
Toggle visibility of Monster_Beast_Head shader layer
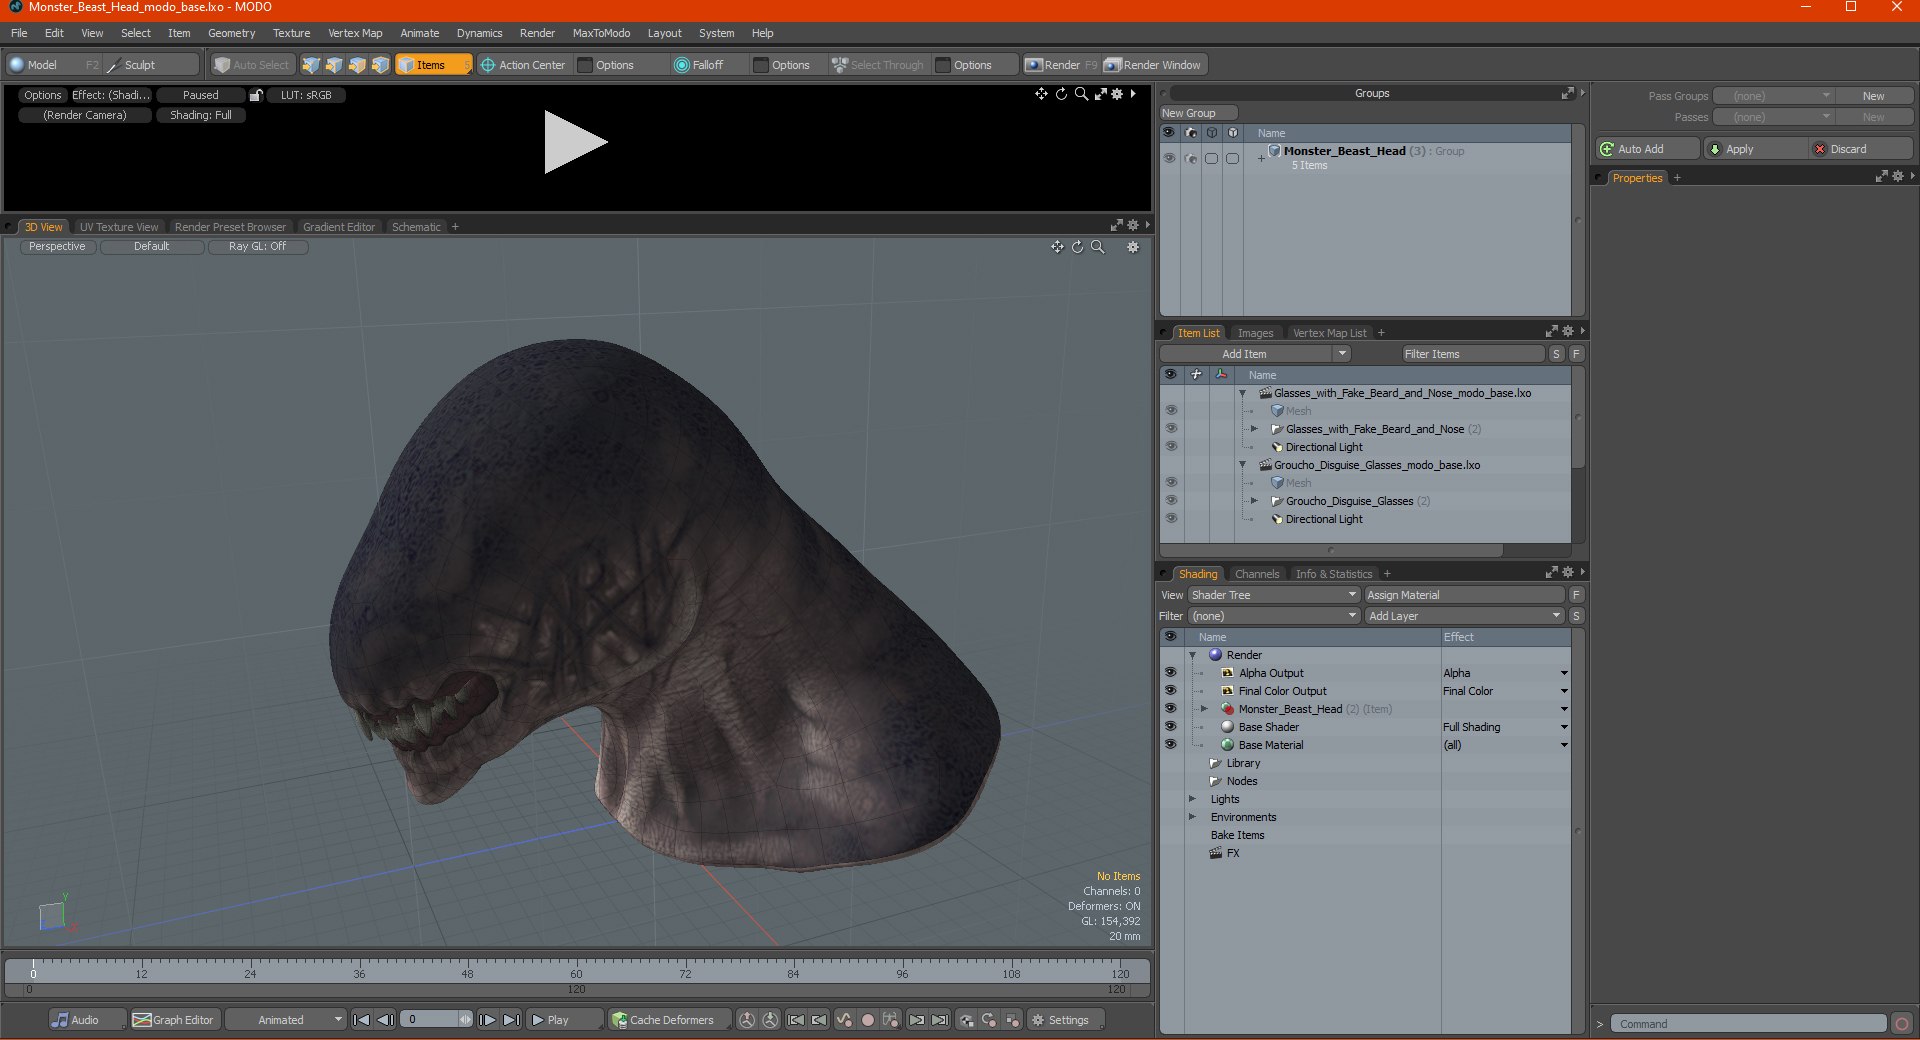point(1170,709)
